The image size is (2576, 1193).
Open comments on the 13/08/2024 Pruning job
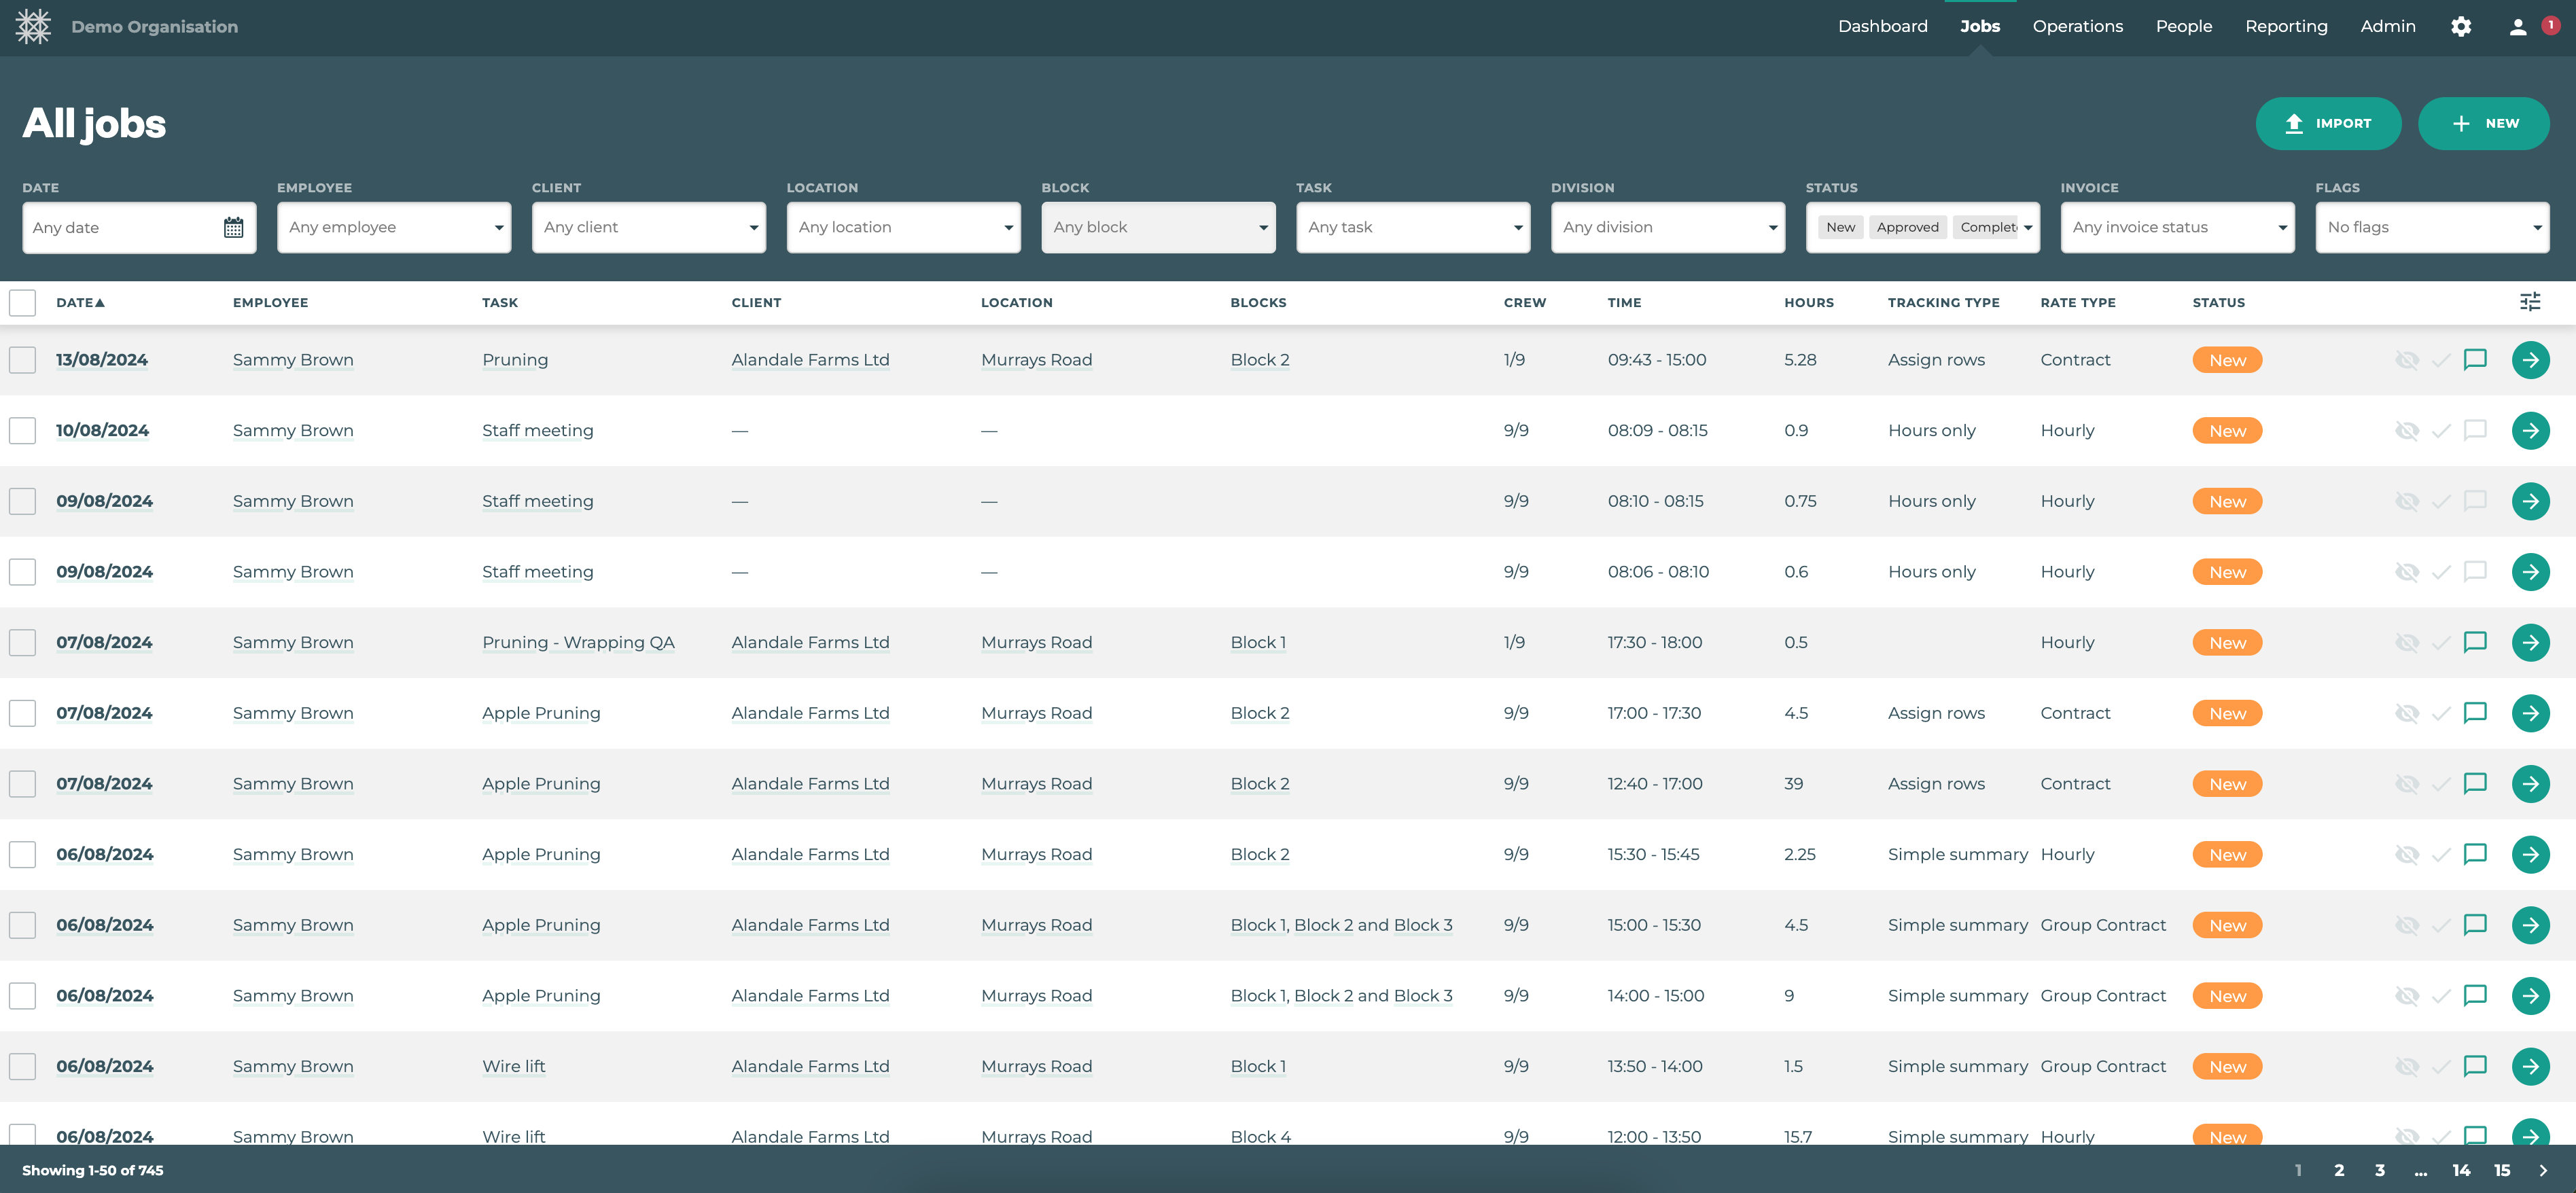click(2475, 360)
